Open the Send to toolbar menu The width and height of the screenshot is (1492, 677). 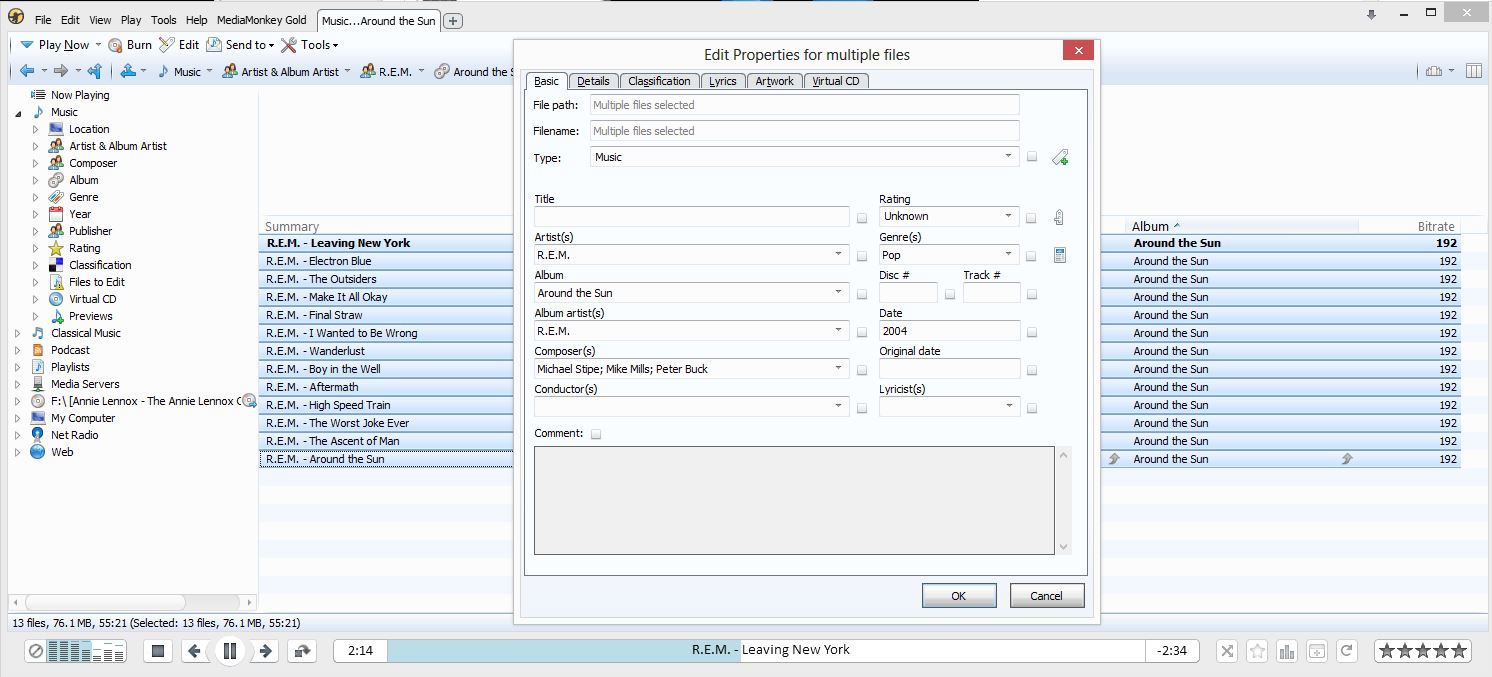pyautogui.click(x=240, y=45)
